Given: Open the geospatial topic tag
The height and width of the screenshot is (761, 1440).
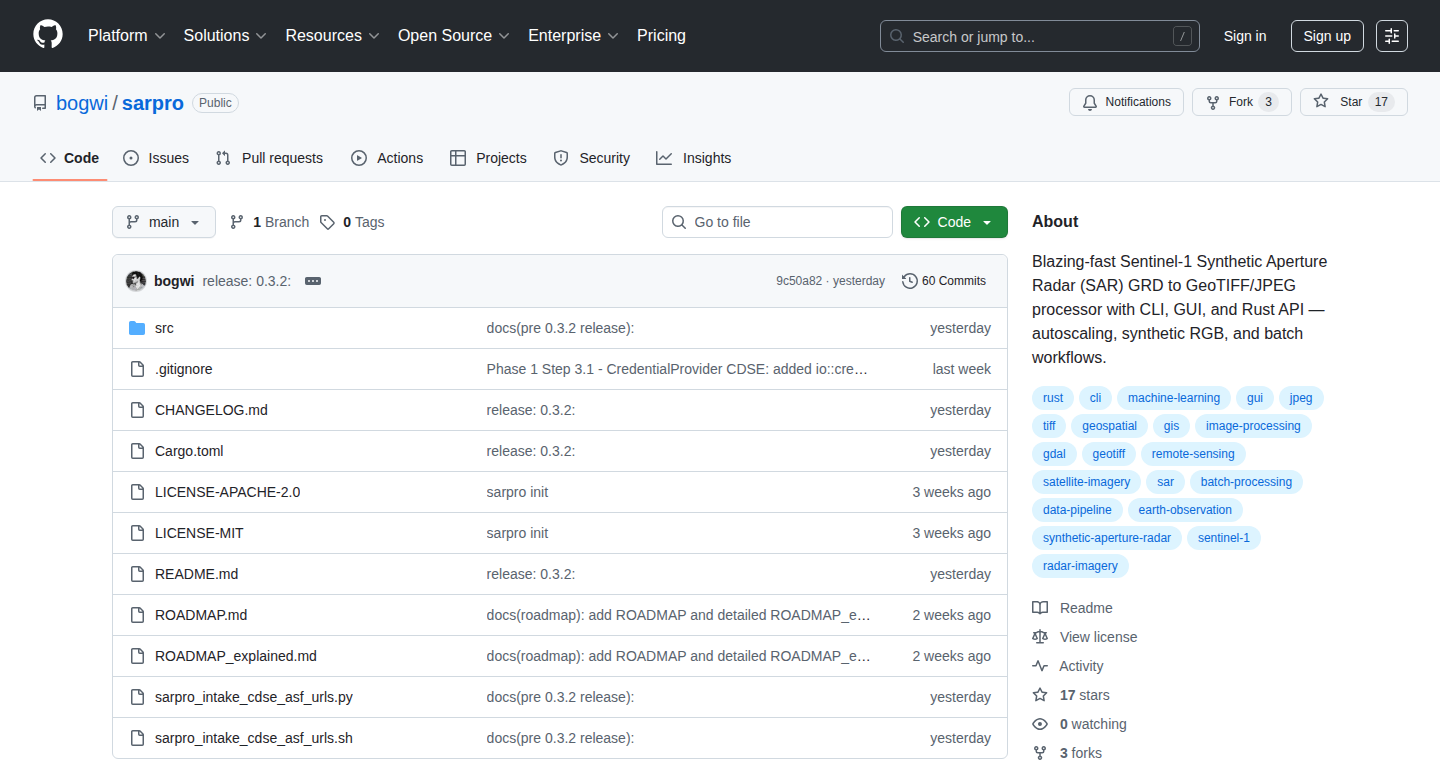Looking at the screenshot, I should click(1109, 426).
